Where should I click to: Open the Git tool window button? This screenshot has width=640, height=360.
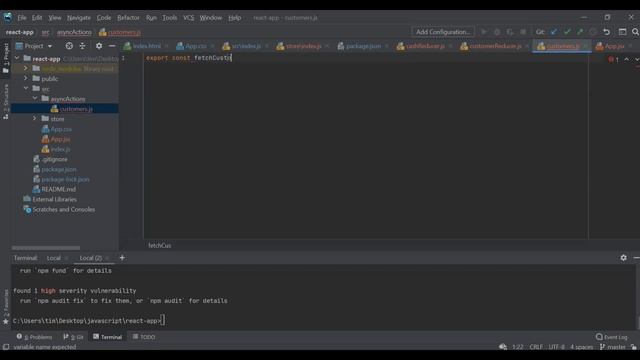click(73, 337)
